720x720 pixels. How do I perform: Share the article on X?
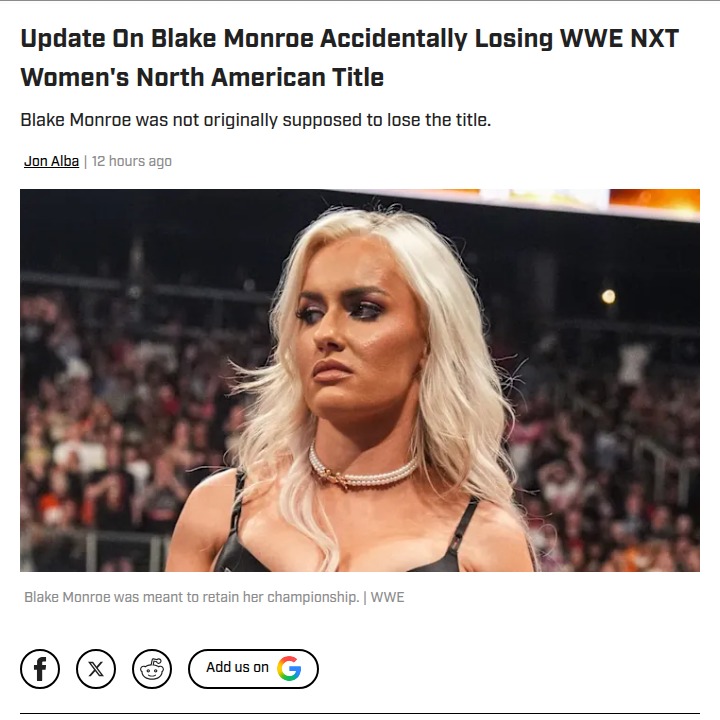pyautogui.click(x=96, y=669)
